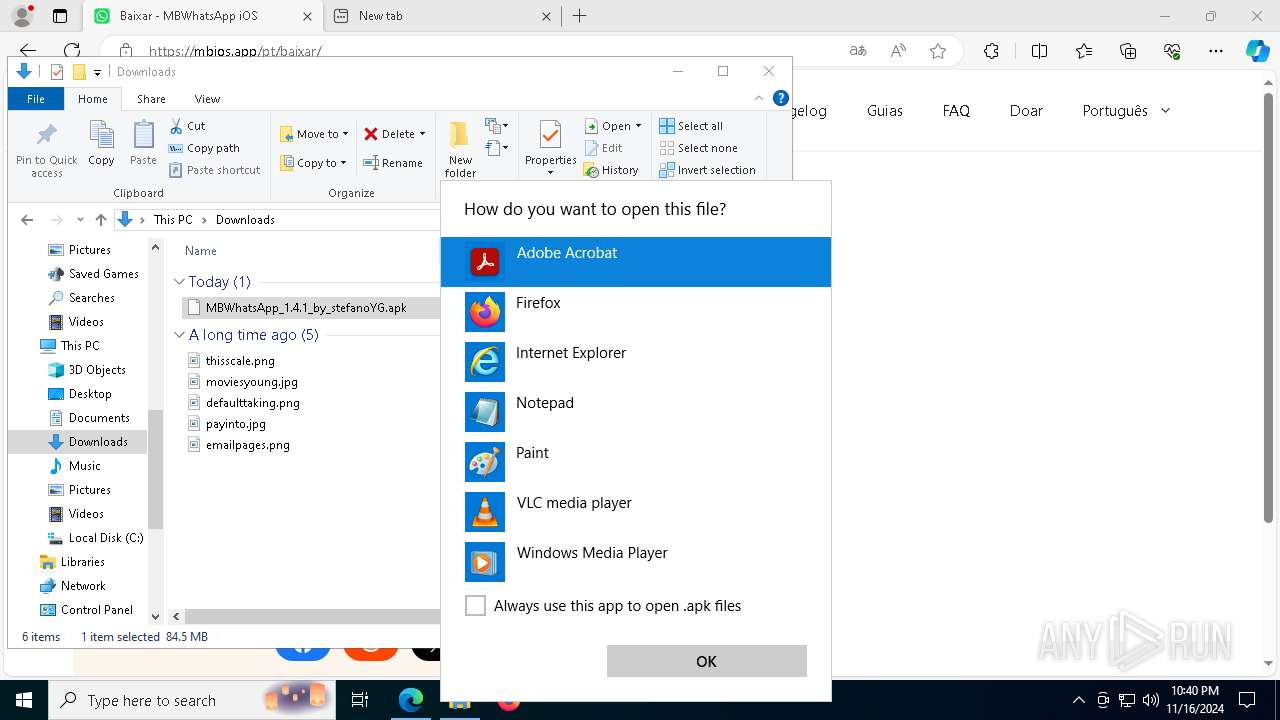Go up one folder level arrow

100,220
